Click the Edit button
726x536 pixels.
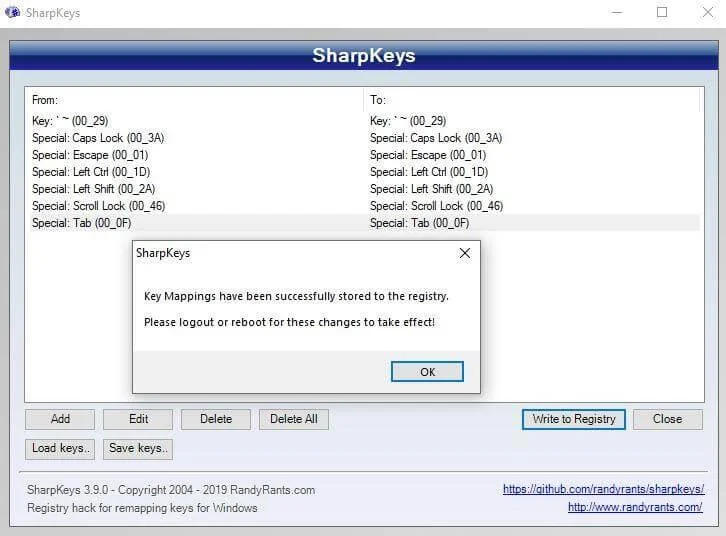click(138, 419)
